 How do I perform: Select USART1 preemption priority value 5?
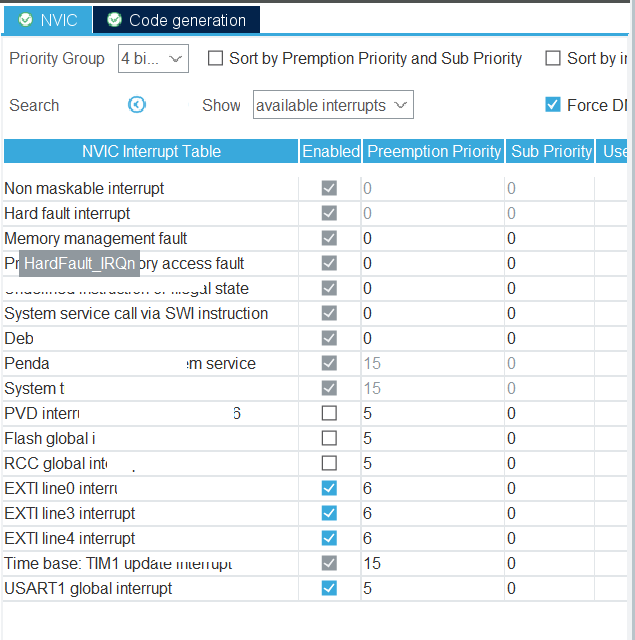430,588
